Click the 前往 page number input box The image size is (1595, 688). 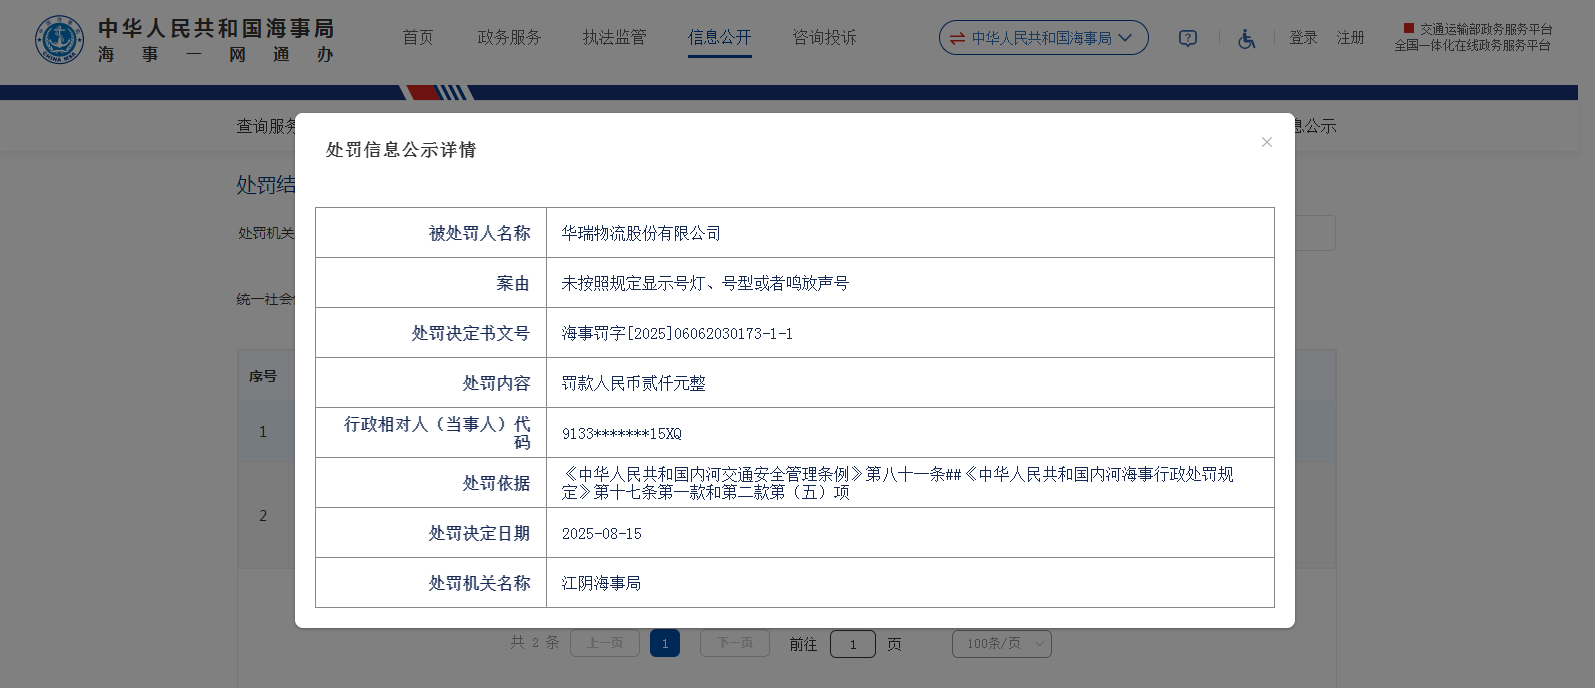point(852,644)
